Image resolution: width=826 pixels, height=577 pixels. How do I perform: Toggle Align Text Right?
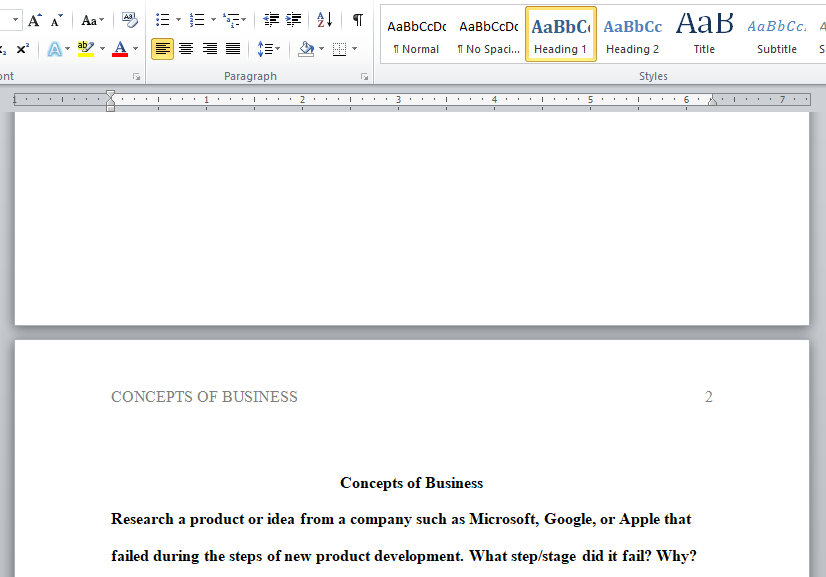click(x=210, y=49)
